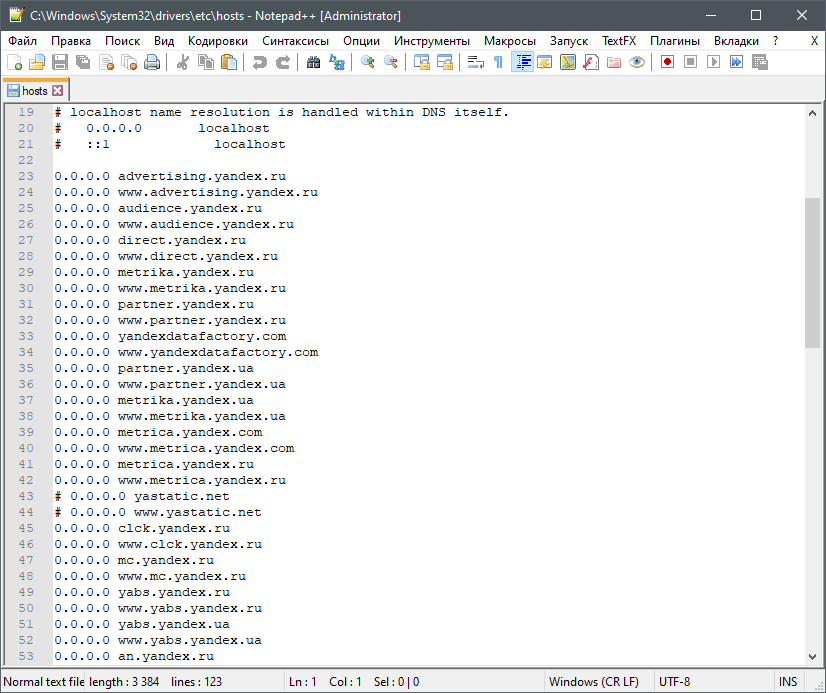
Task: Close the hosts tab with red X
Action: point(58,91)
